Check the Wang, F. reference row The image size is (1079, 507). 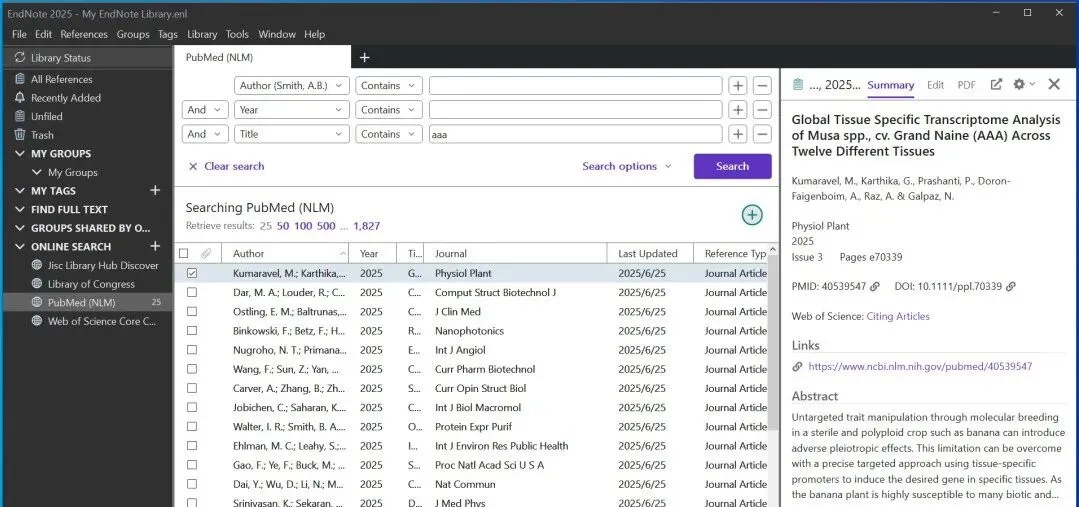click(x=192, y=369)
